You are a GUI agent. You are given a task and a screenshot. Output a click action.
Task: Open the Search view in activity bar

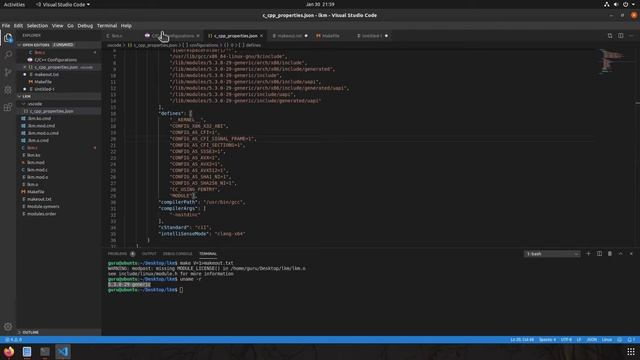8,55
